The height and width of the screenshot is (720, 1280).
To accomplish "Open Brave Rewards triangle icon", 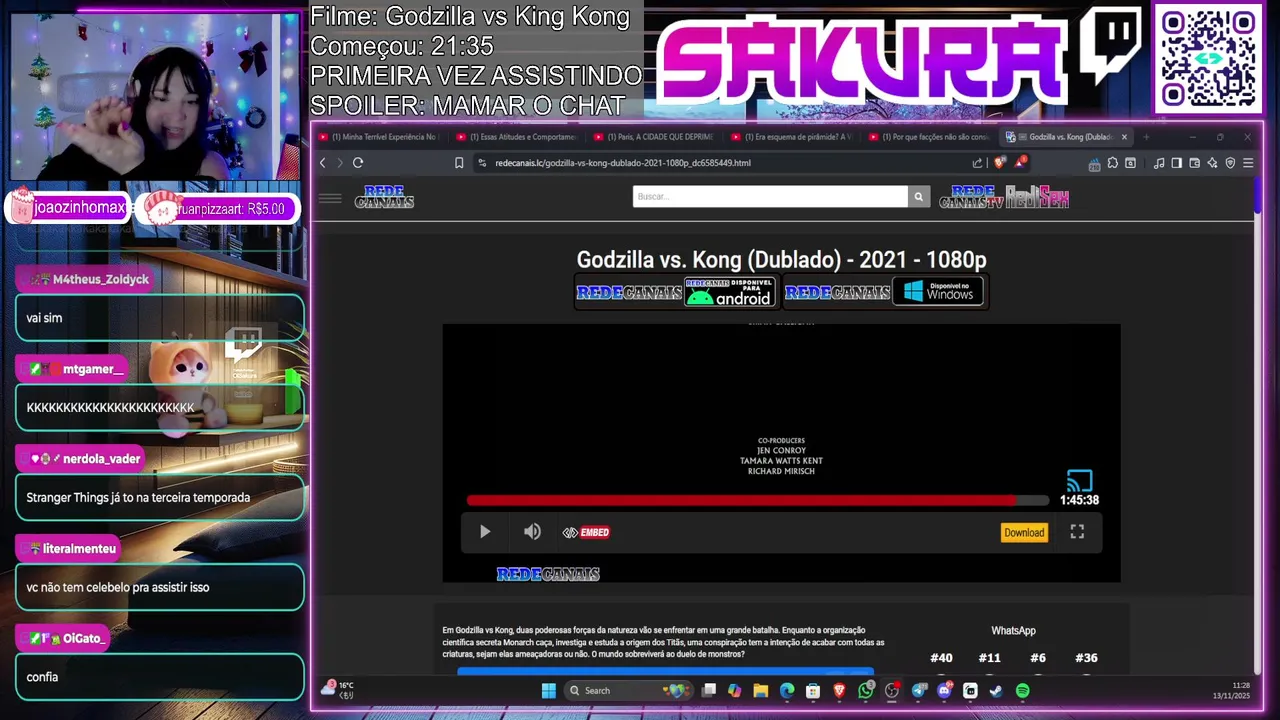I will [x=1021, y=163].
